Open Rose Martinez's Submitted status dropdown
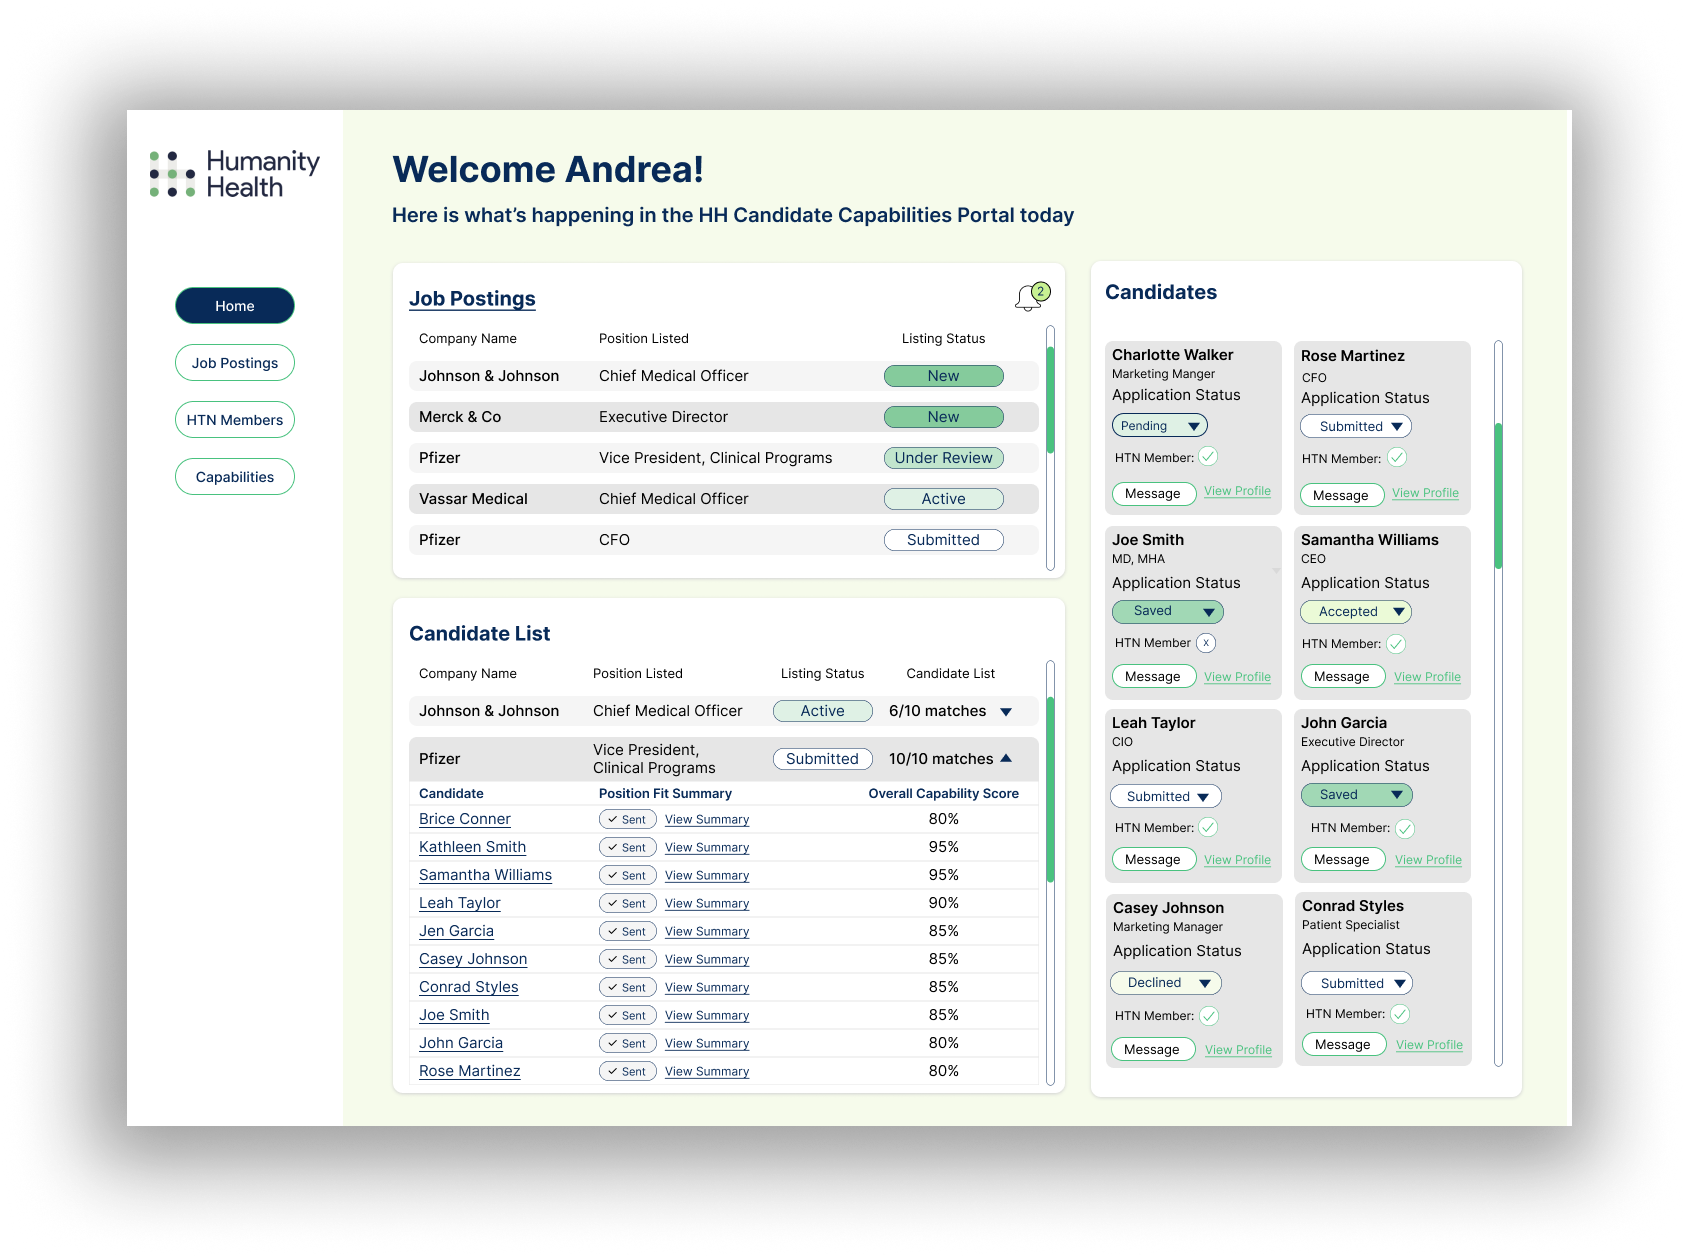 click(1356, 426)
